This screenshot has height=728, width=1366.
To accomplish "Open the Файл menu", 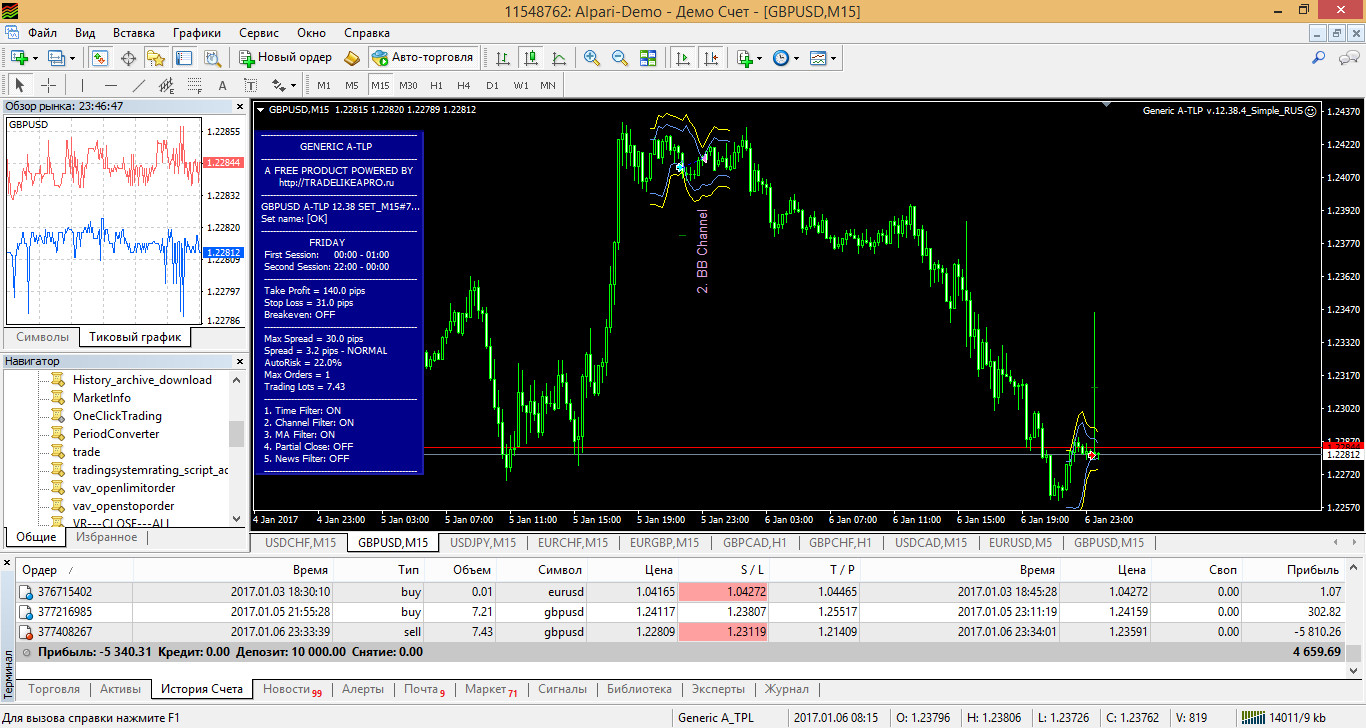I will [42, 33].
